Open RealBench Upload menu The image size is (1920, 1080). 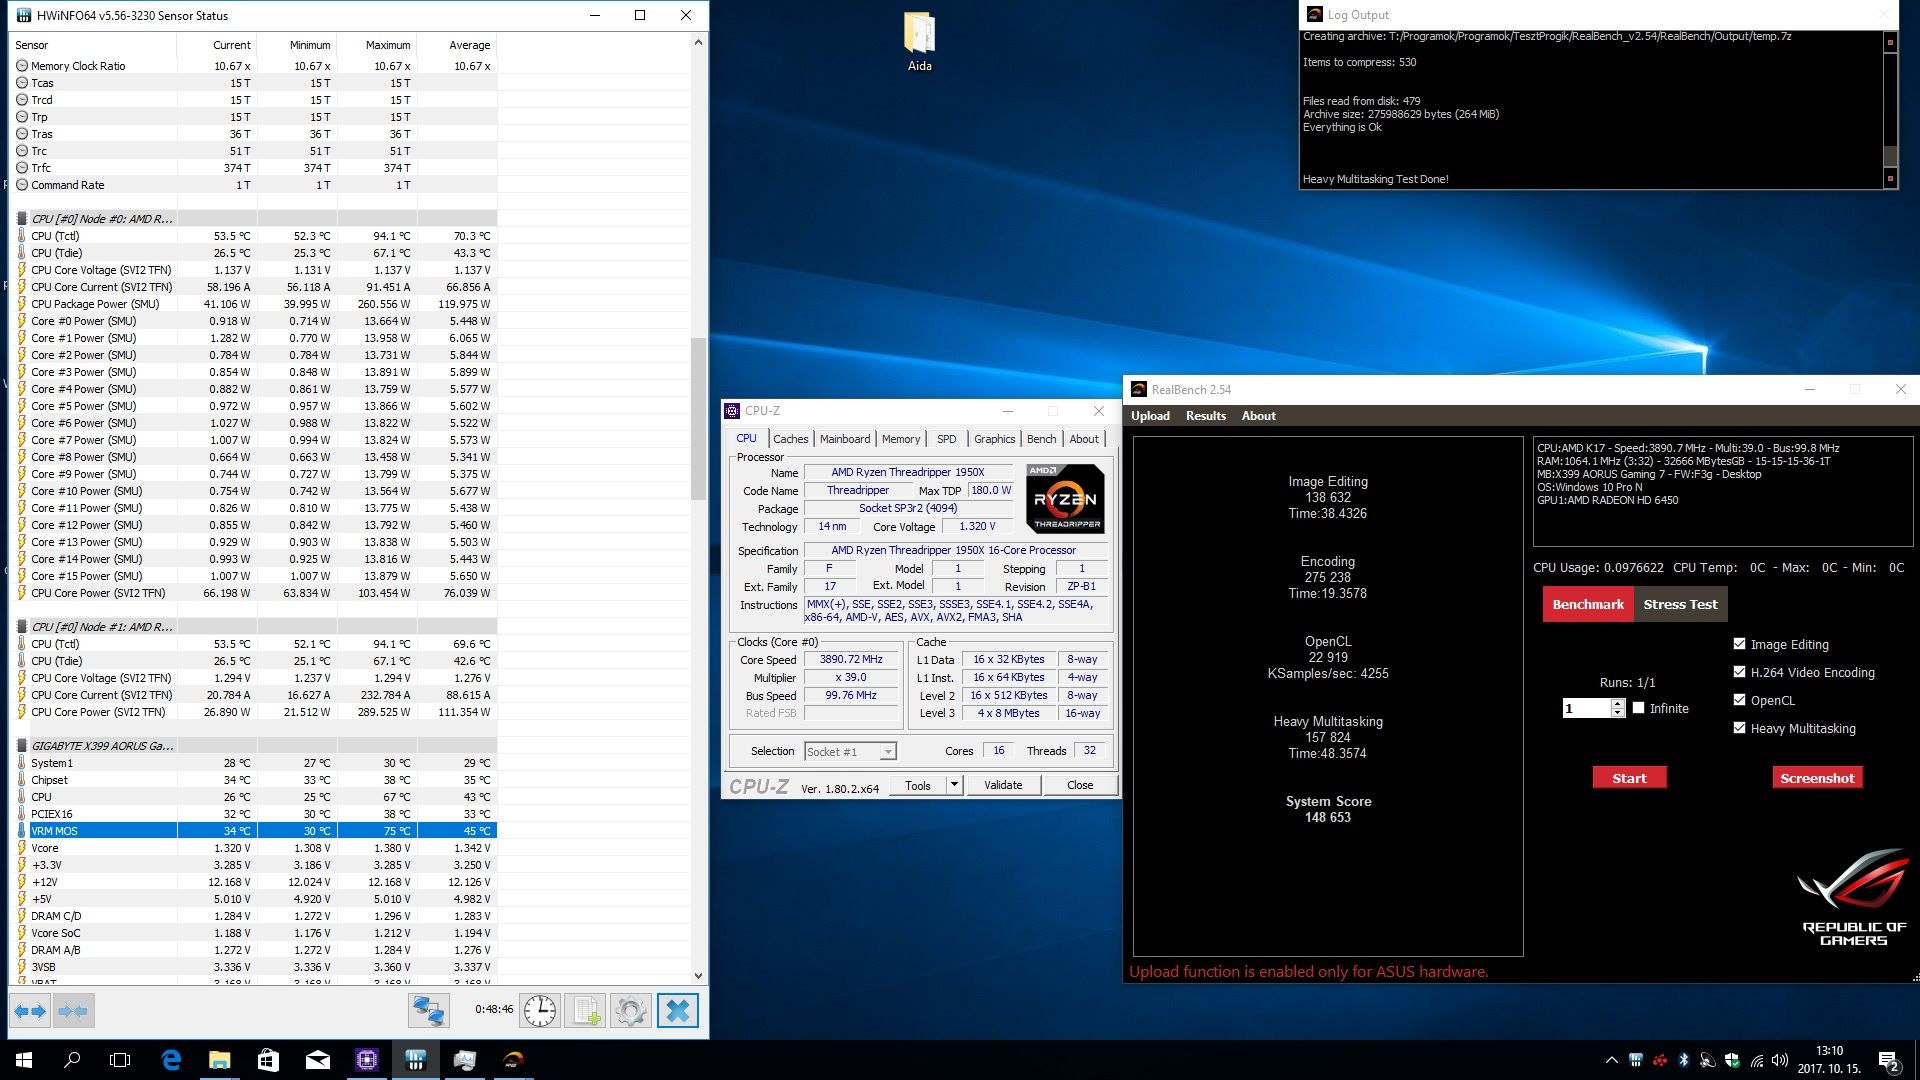click(x=1150, y=416)
